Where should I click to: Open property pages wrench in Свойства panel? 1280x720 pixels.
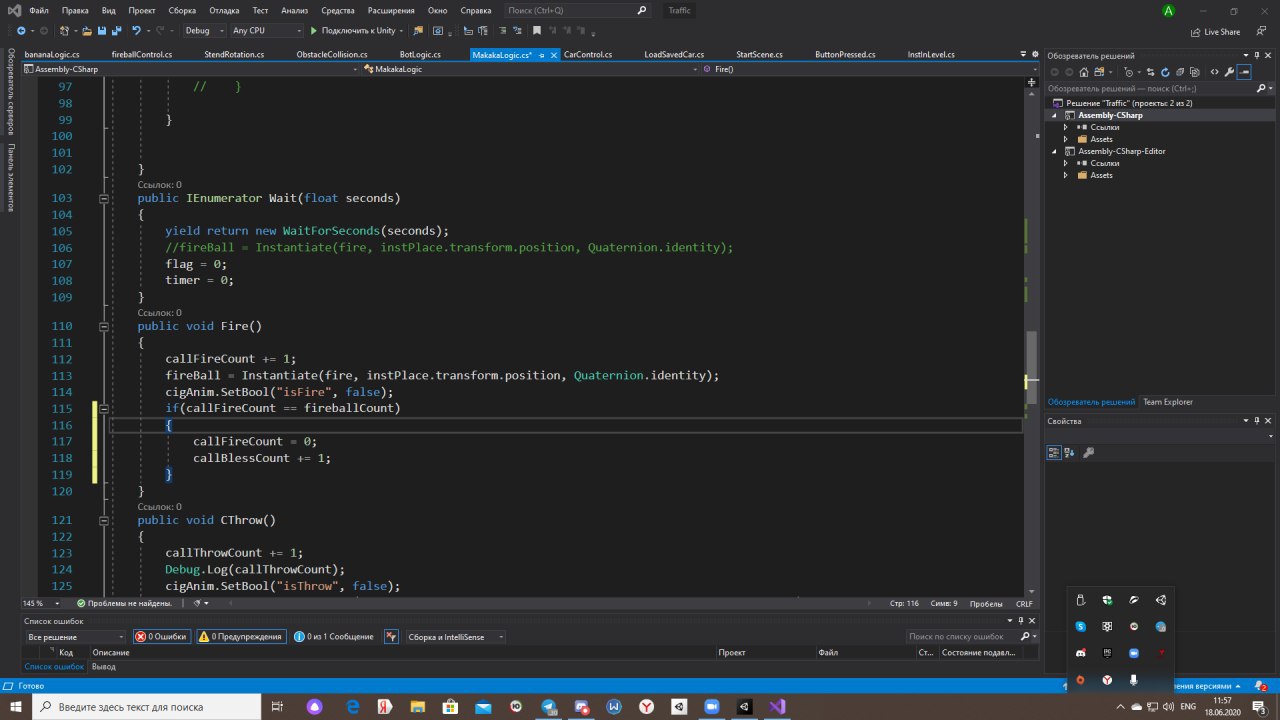[1089, 453]
